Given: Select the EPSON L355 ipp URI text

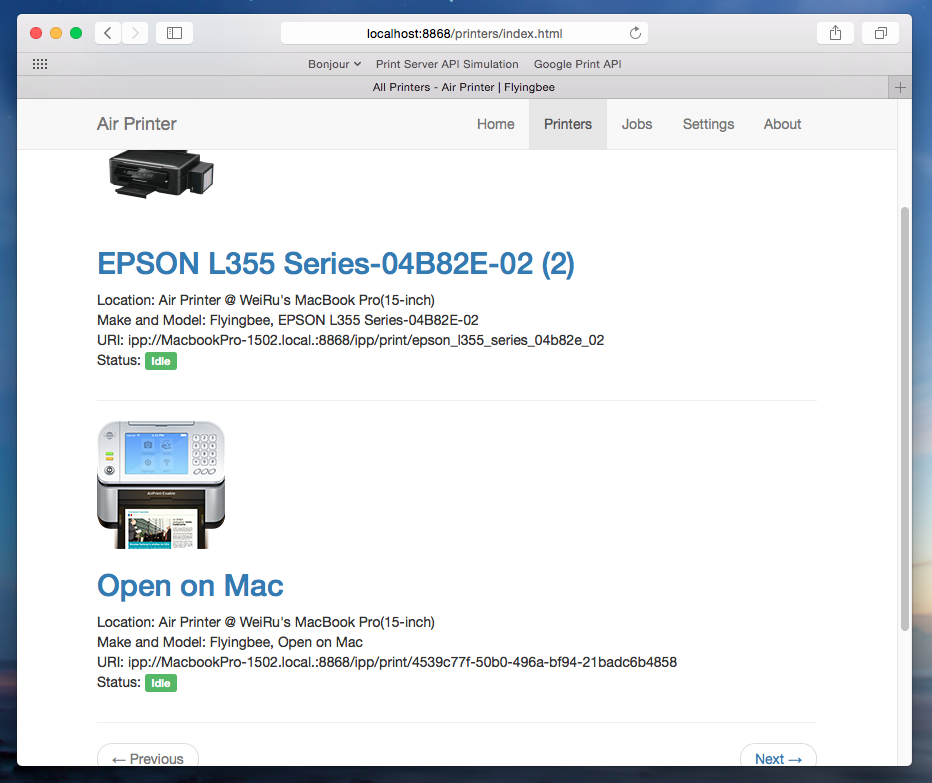Looking at the screenshot, I should [x=366, y=340].
